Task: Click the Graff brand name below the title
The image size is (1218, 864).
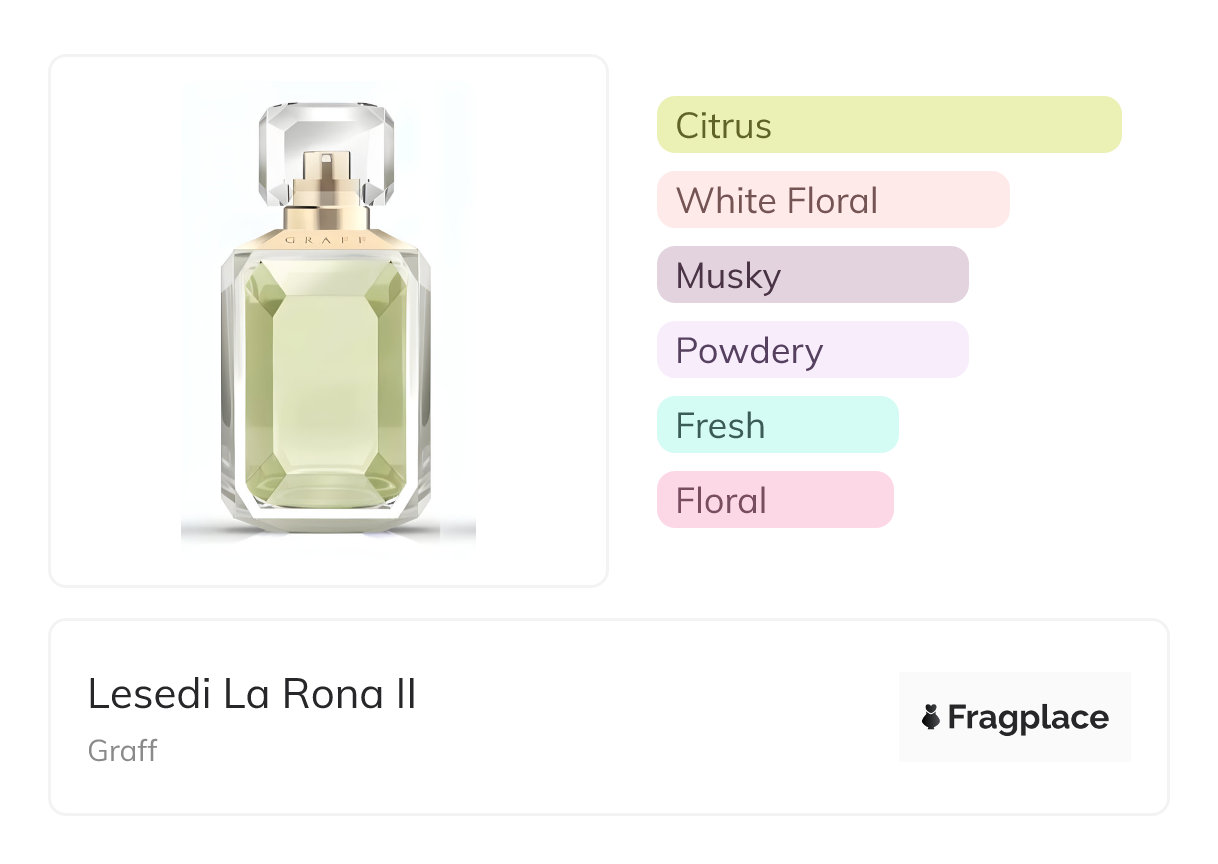Action: pyautogui.click(x=123, y=750)
